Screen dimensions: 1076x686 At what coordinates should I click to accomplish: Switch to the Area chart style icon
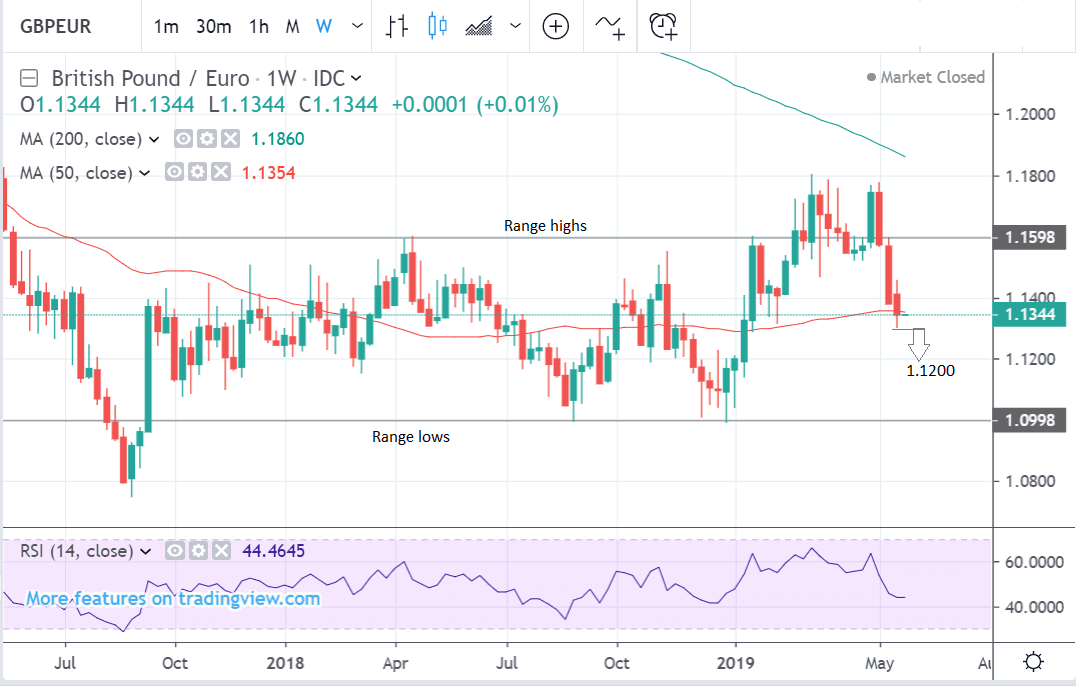pyautogui.click(x=480, y=27)
